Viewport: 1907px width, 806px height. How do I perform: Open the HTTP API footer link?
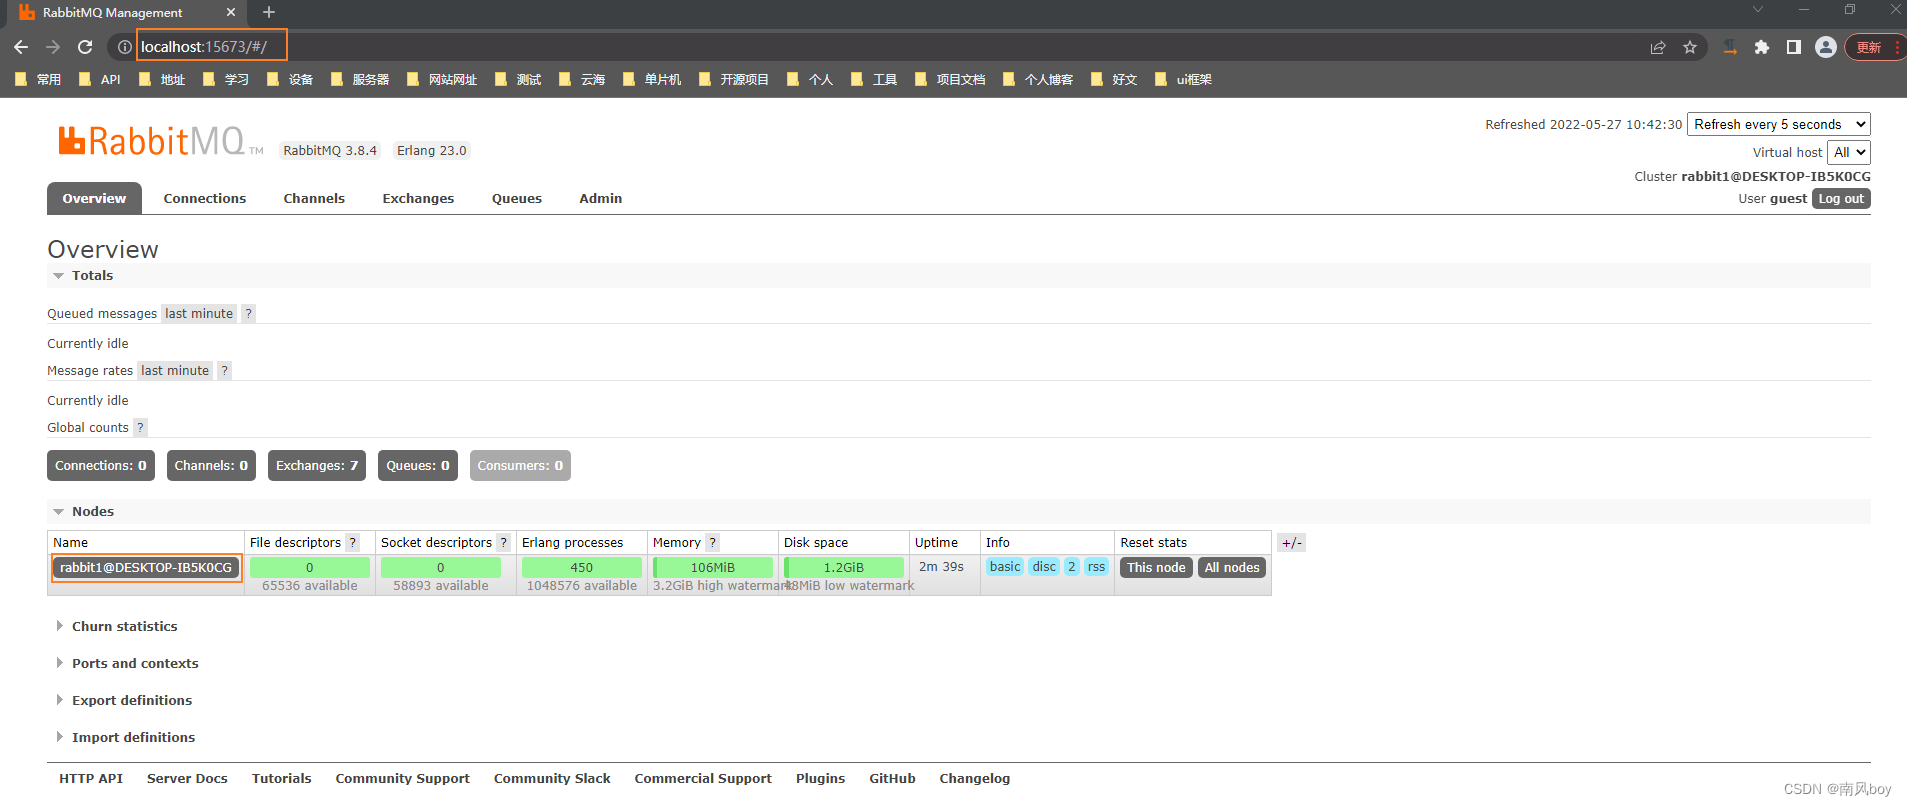[x=91, y=779]
